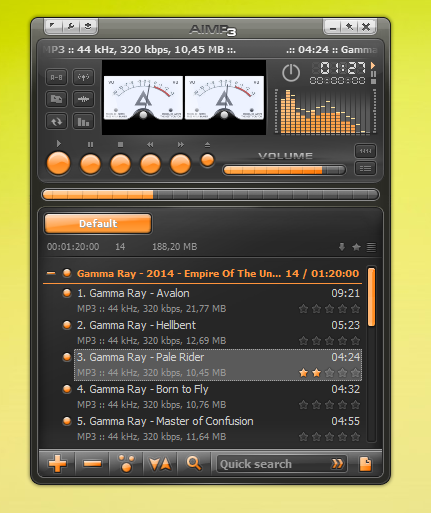Open the audio converter folder icon
This screenshot has width=431, height=513.
(x=56, y=99)
